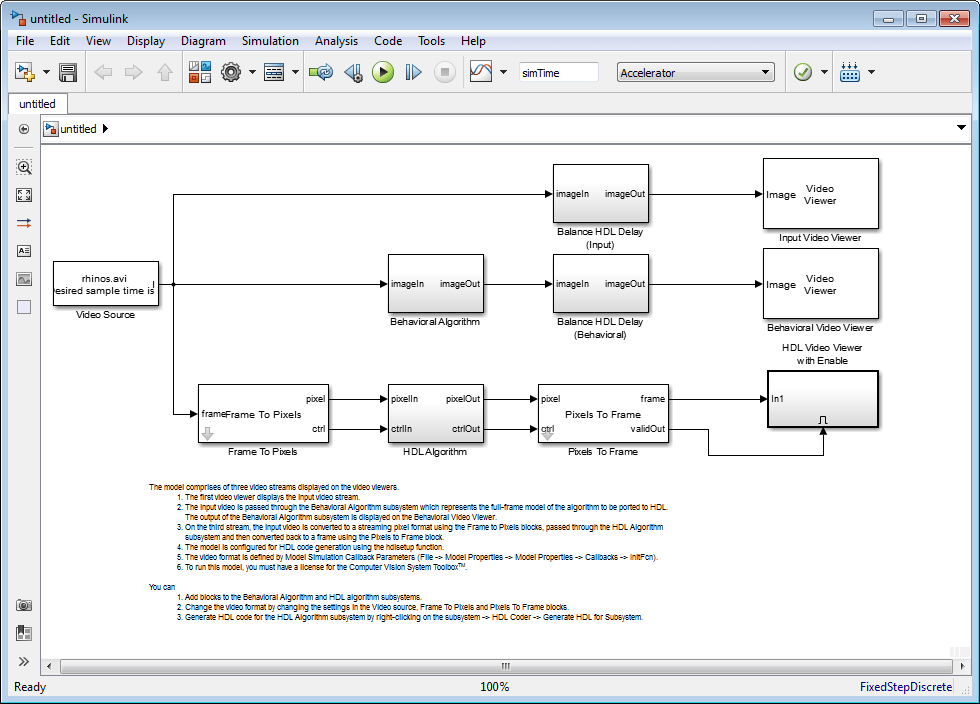The height and width of the screenshot is (704, 980).
Task: Open the Simulation menu
Action: point(270,41)
